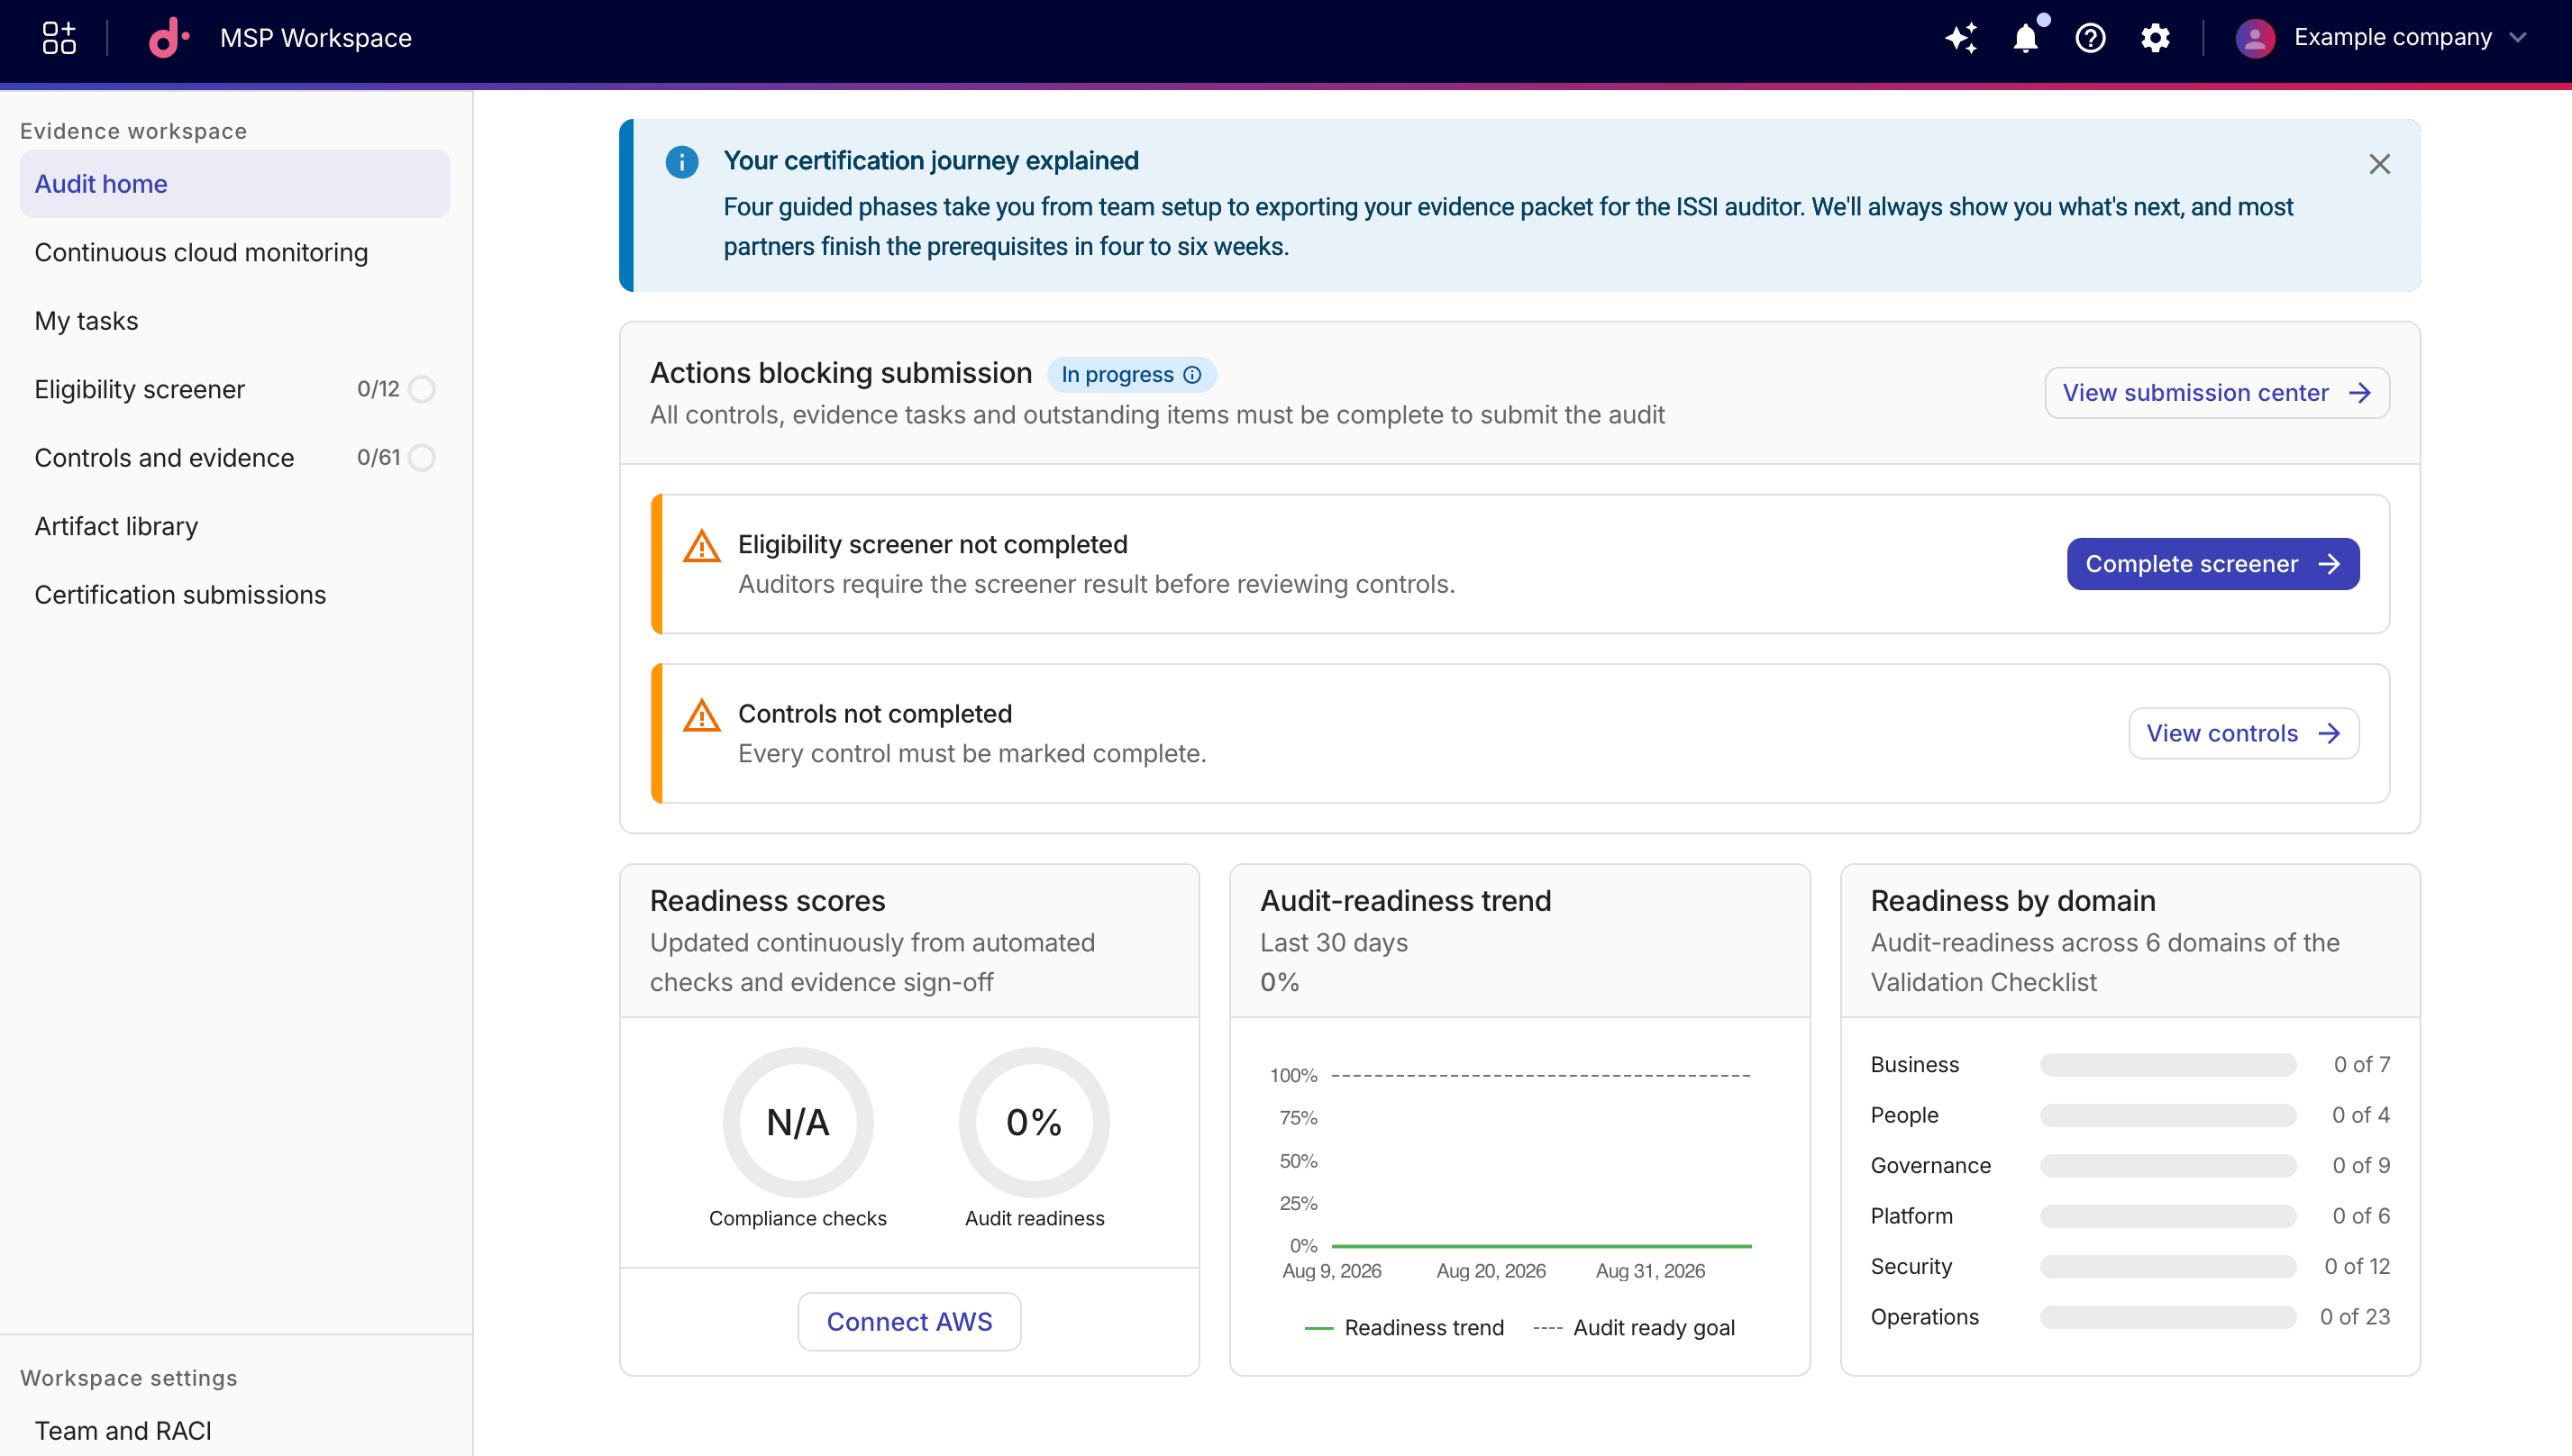Open the help question mark icon
This screenshot has height=1456, width=2572.
click(2090, 38)
